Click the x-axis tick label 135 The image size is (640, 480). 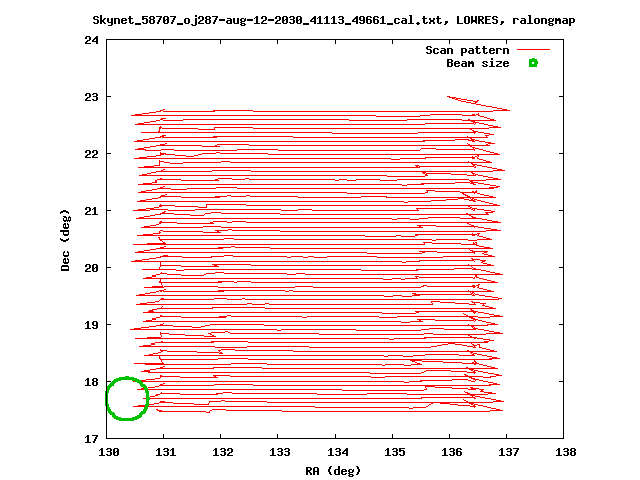point(395,452)
